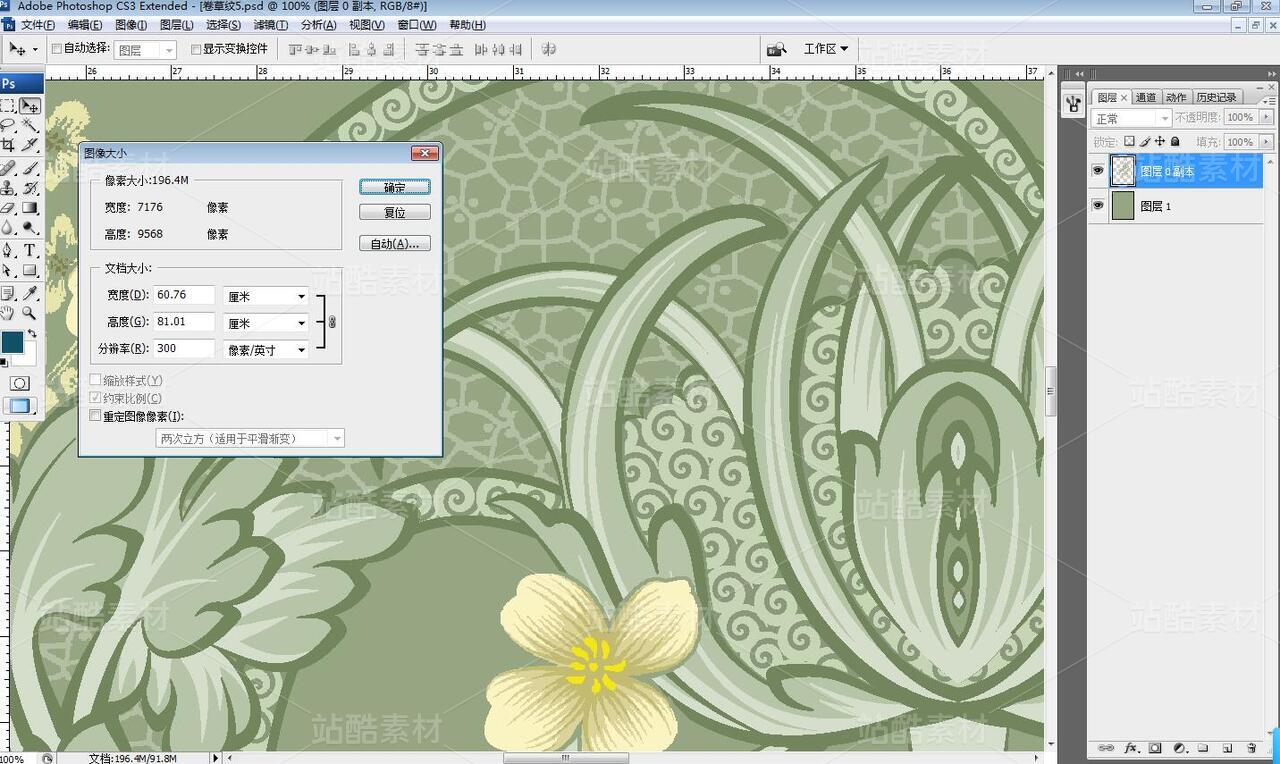Enable the 自动选择 checkbox

tap(56, 49)
